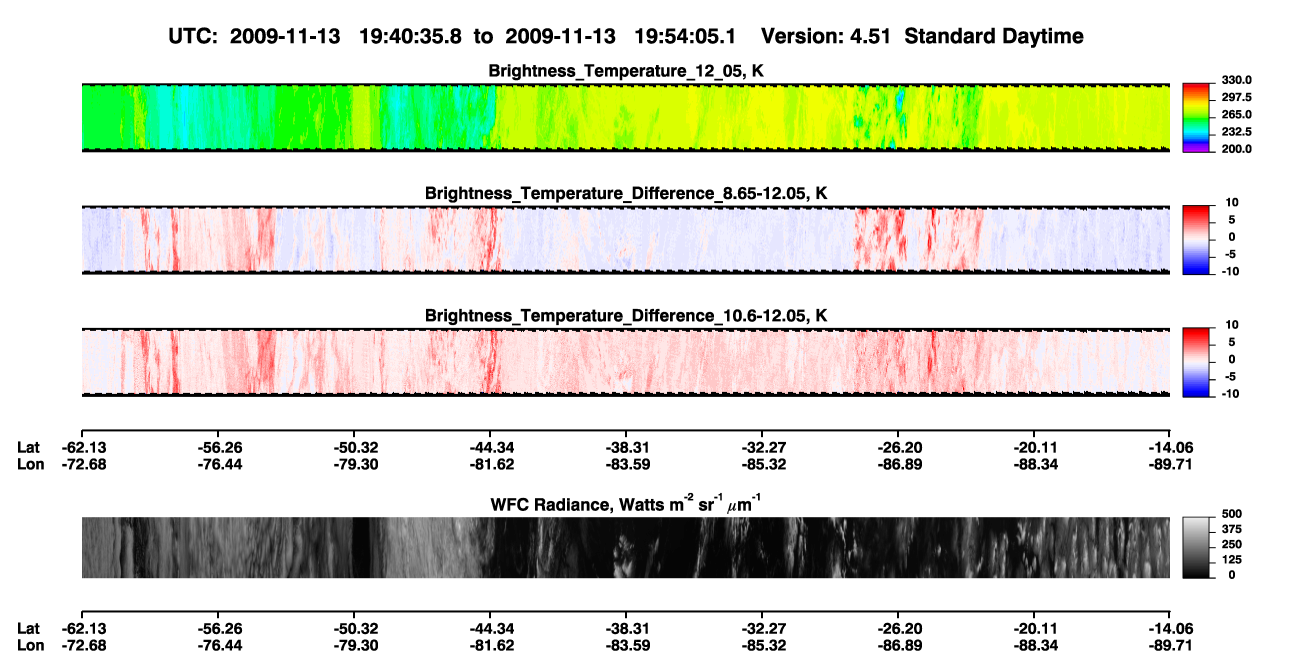Click latitude "-50.32" on the axis above WFC panel
Screen dimensions: 1300x667
pyautogui.click(x=354, y=447)
